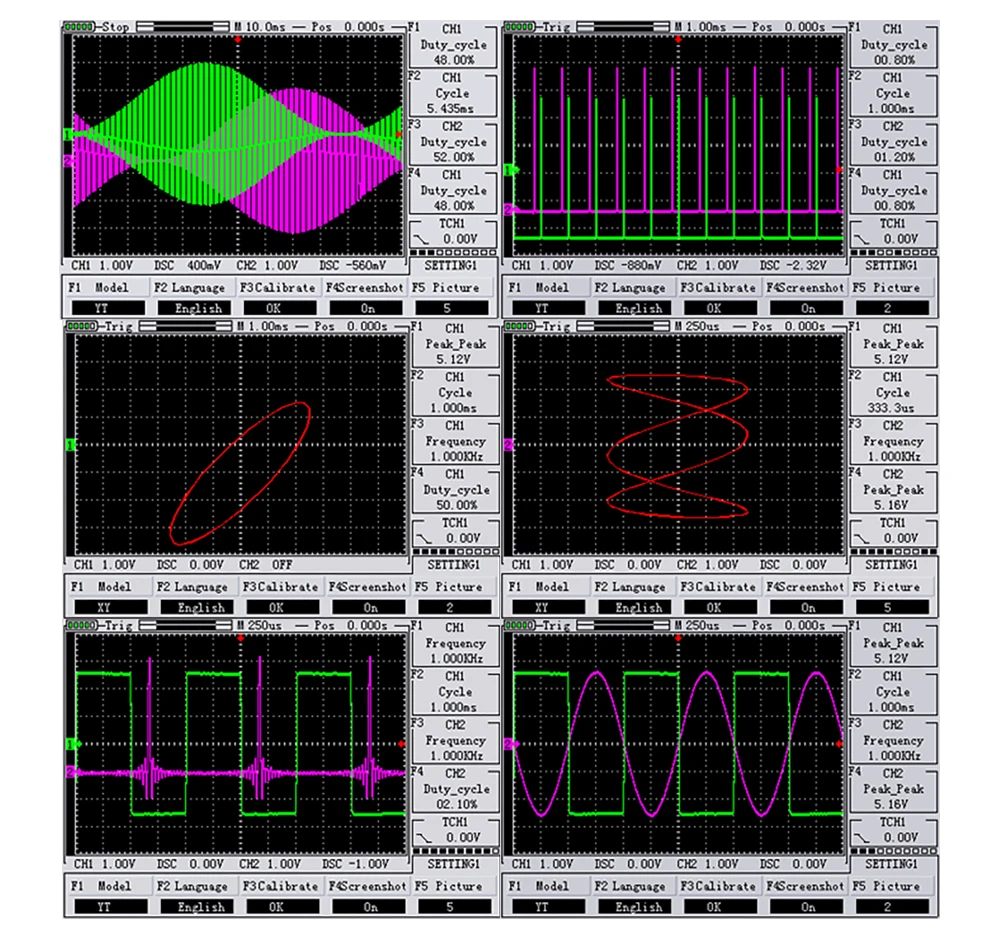
Task: Open the English Language selector on the ringing-spikes screen
Action: pos(198,907)
